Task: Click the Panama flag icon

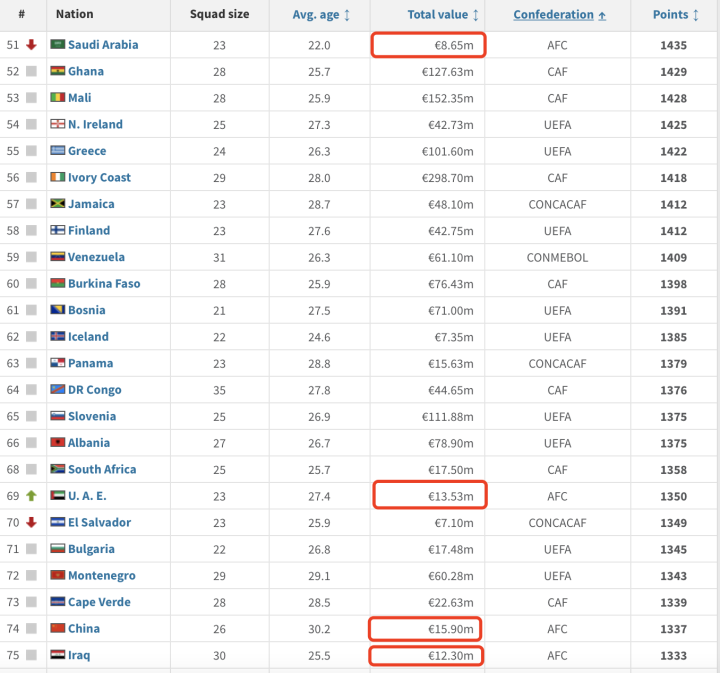Action: pyautogui.click(x=58, y=363)
